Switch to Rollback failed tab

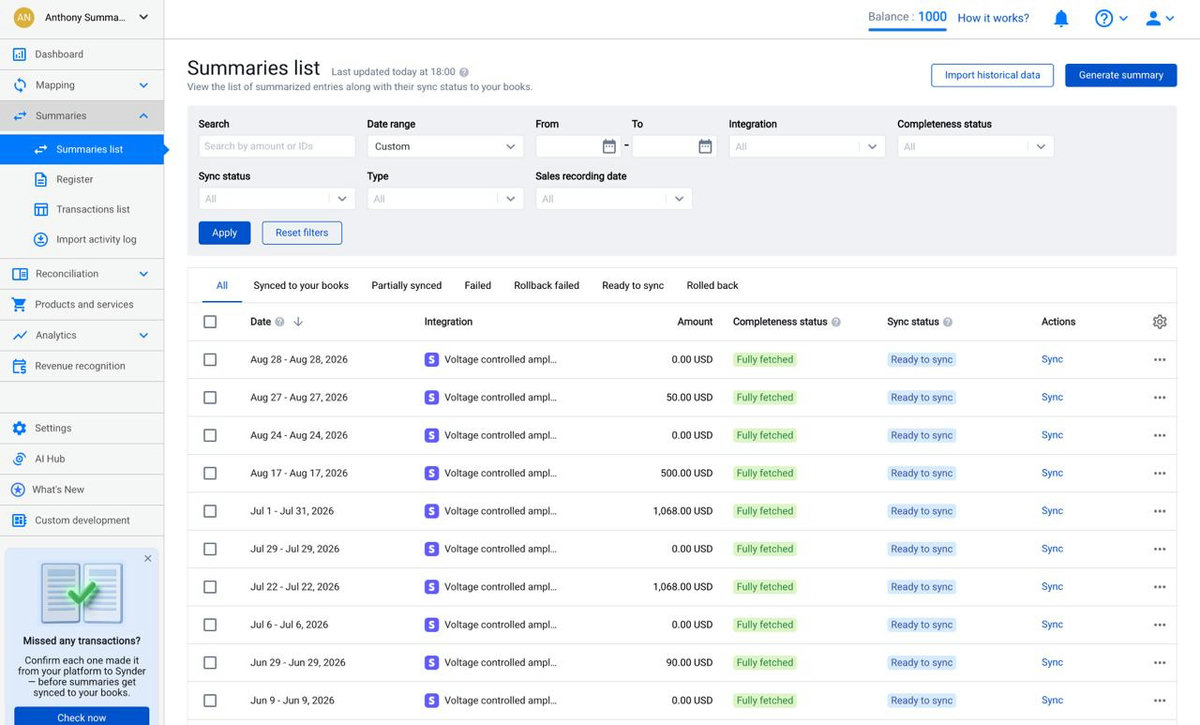click(x=547, y=286)
